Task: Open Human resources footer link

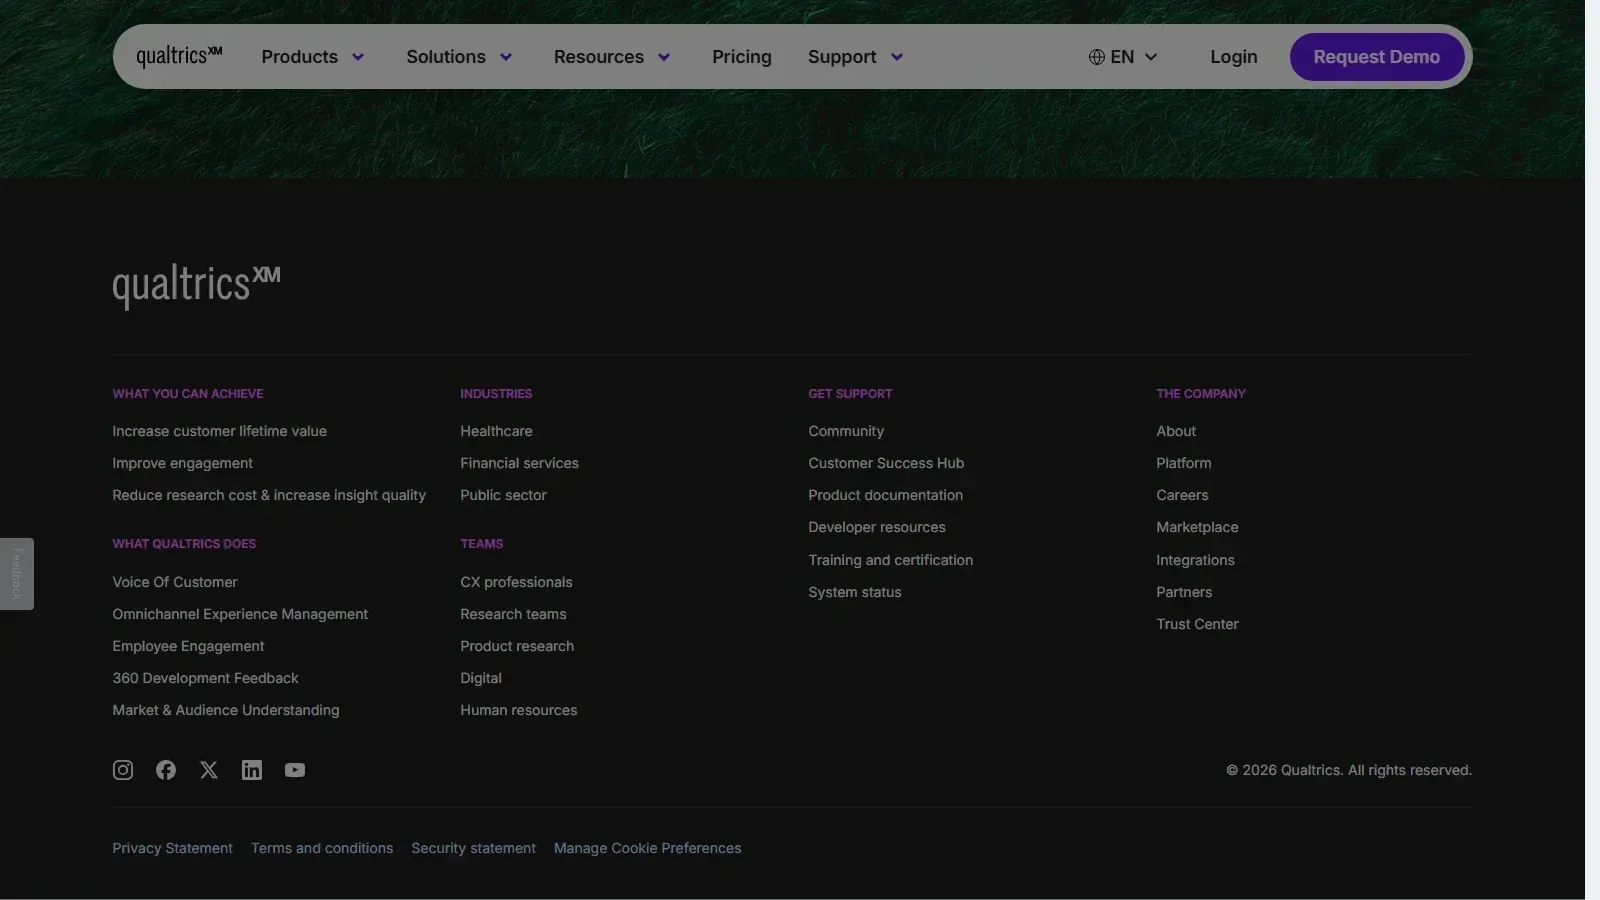Action: [518, 710]
